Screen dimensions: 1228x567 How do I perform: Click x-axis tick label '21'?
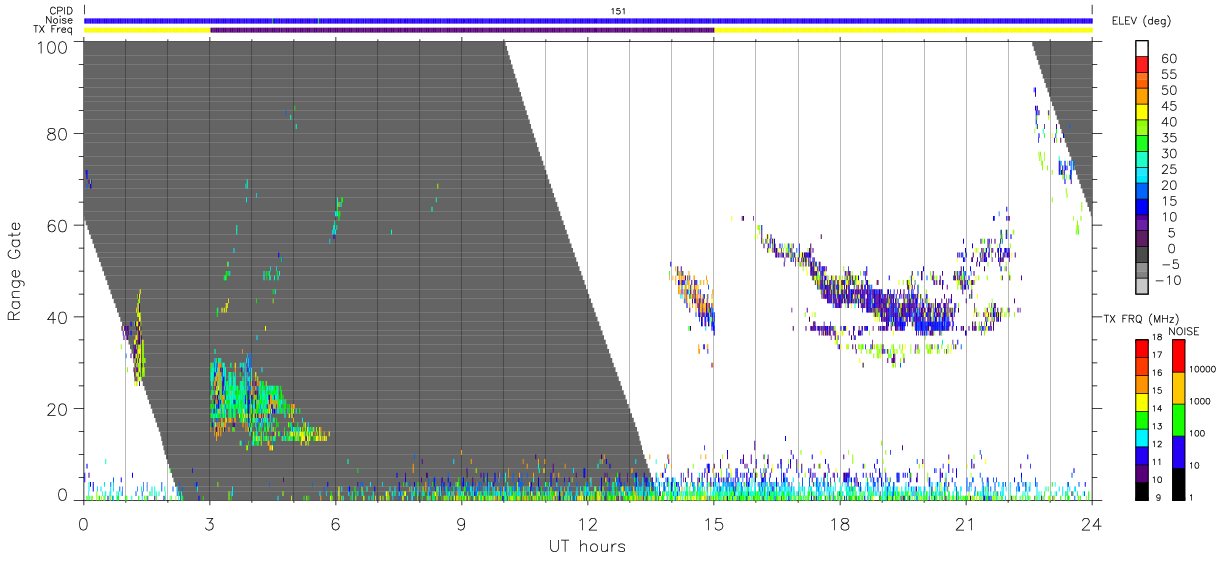click(965, 523)
